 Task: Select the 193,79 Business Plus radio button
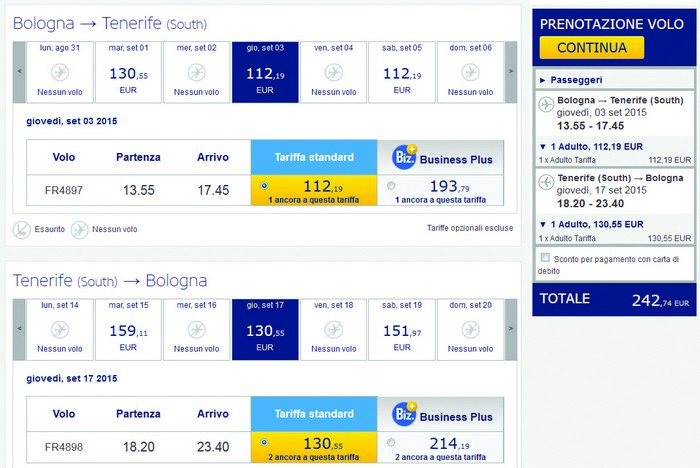[x=391, y=186]
